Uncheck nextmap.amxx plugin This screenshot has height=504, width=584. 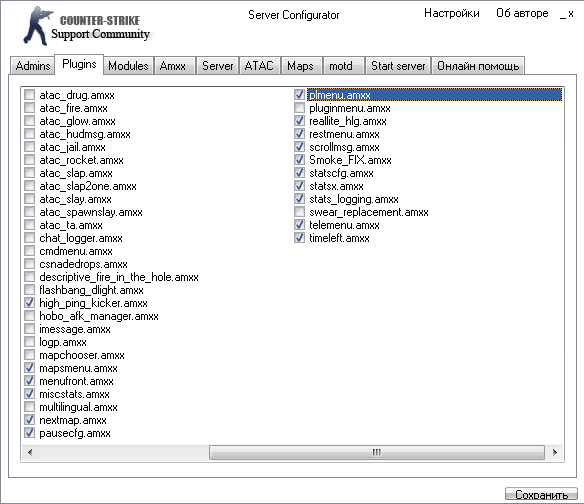coord(29,420)
